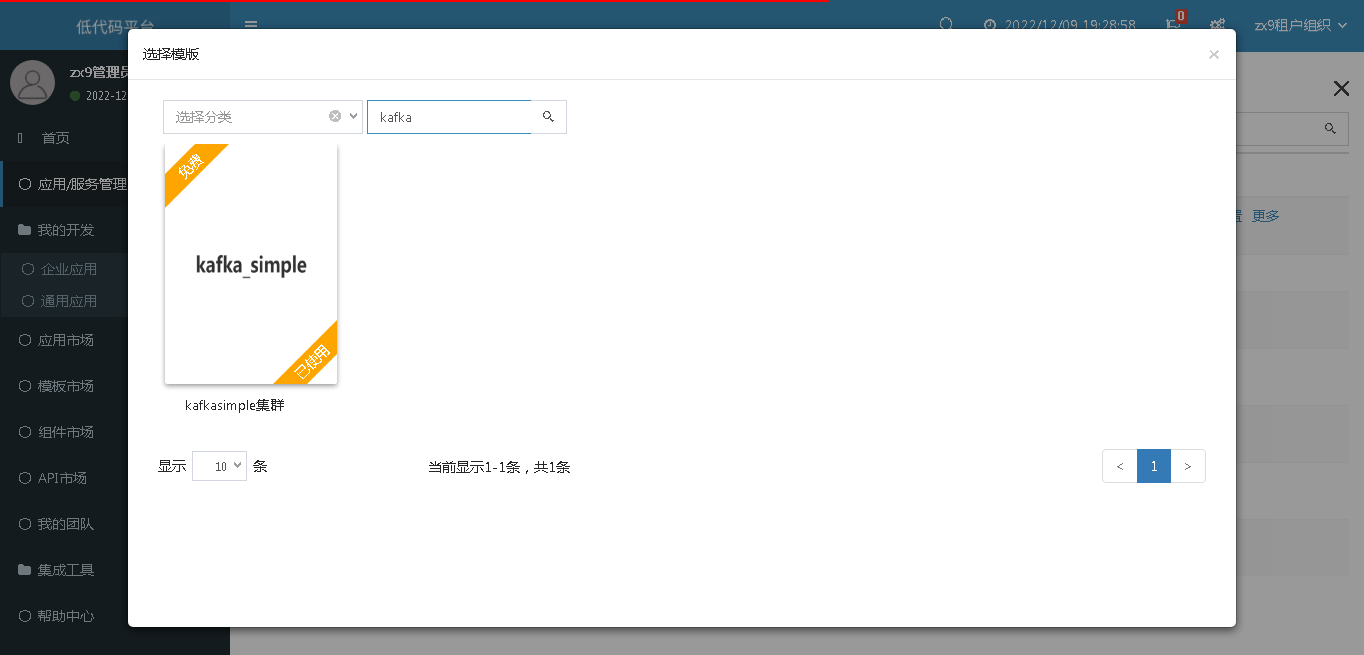
Task: Close the background panel with the large X
Action: (1341, 89)
